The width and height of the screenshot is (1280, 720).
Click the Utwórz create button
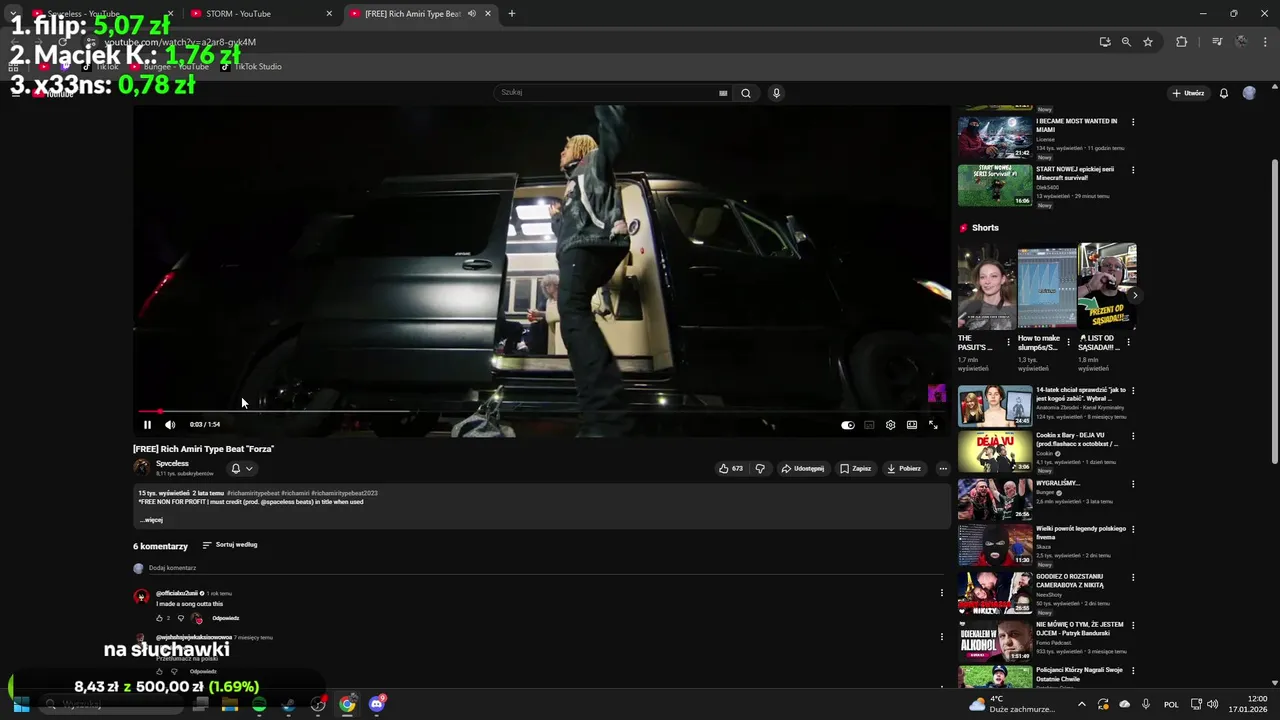[1188, 93]
